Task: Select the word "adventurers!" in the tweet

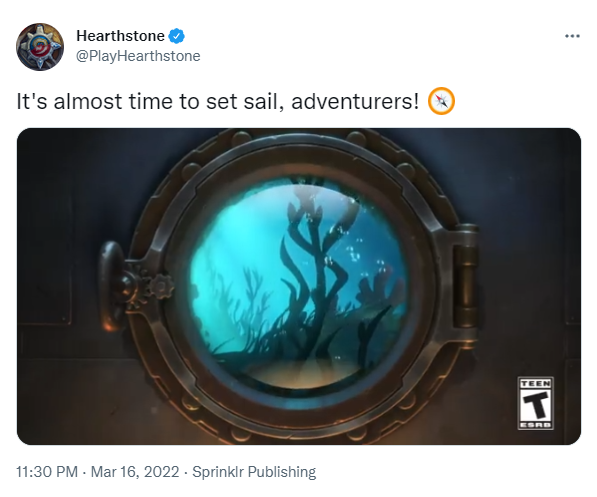Action: [x=355, y=101]
